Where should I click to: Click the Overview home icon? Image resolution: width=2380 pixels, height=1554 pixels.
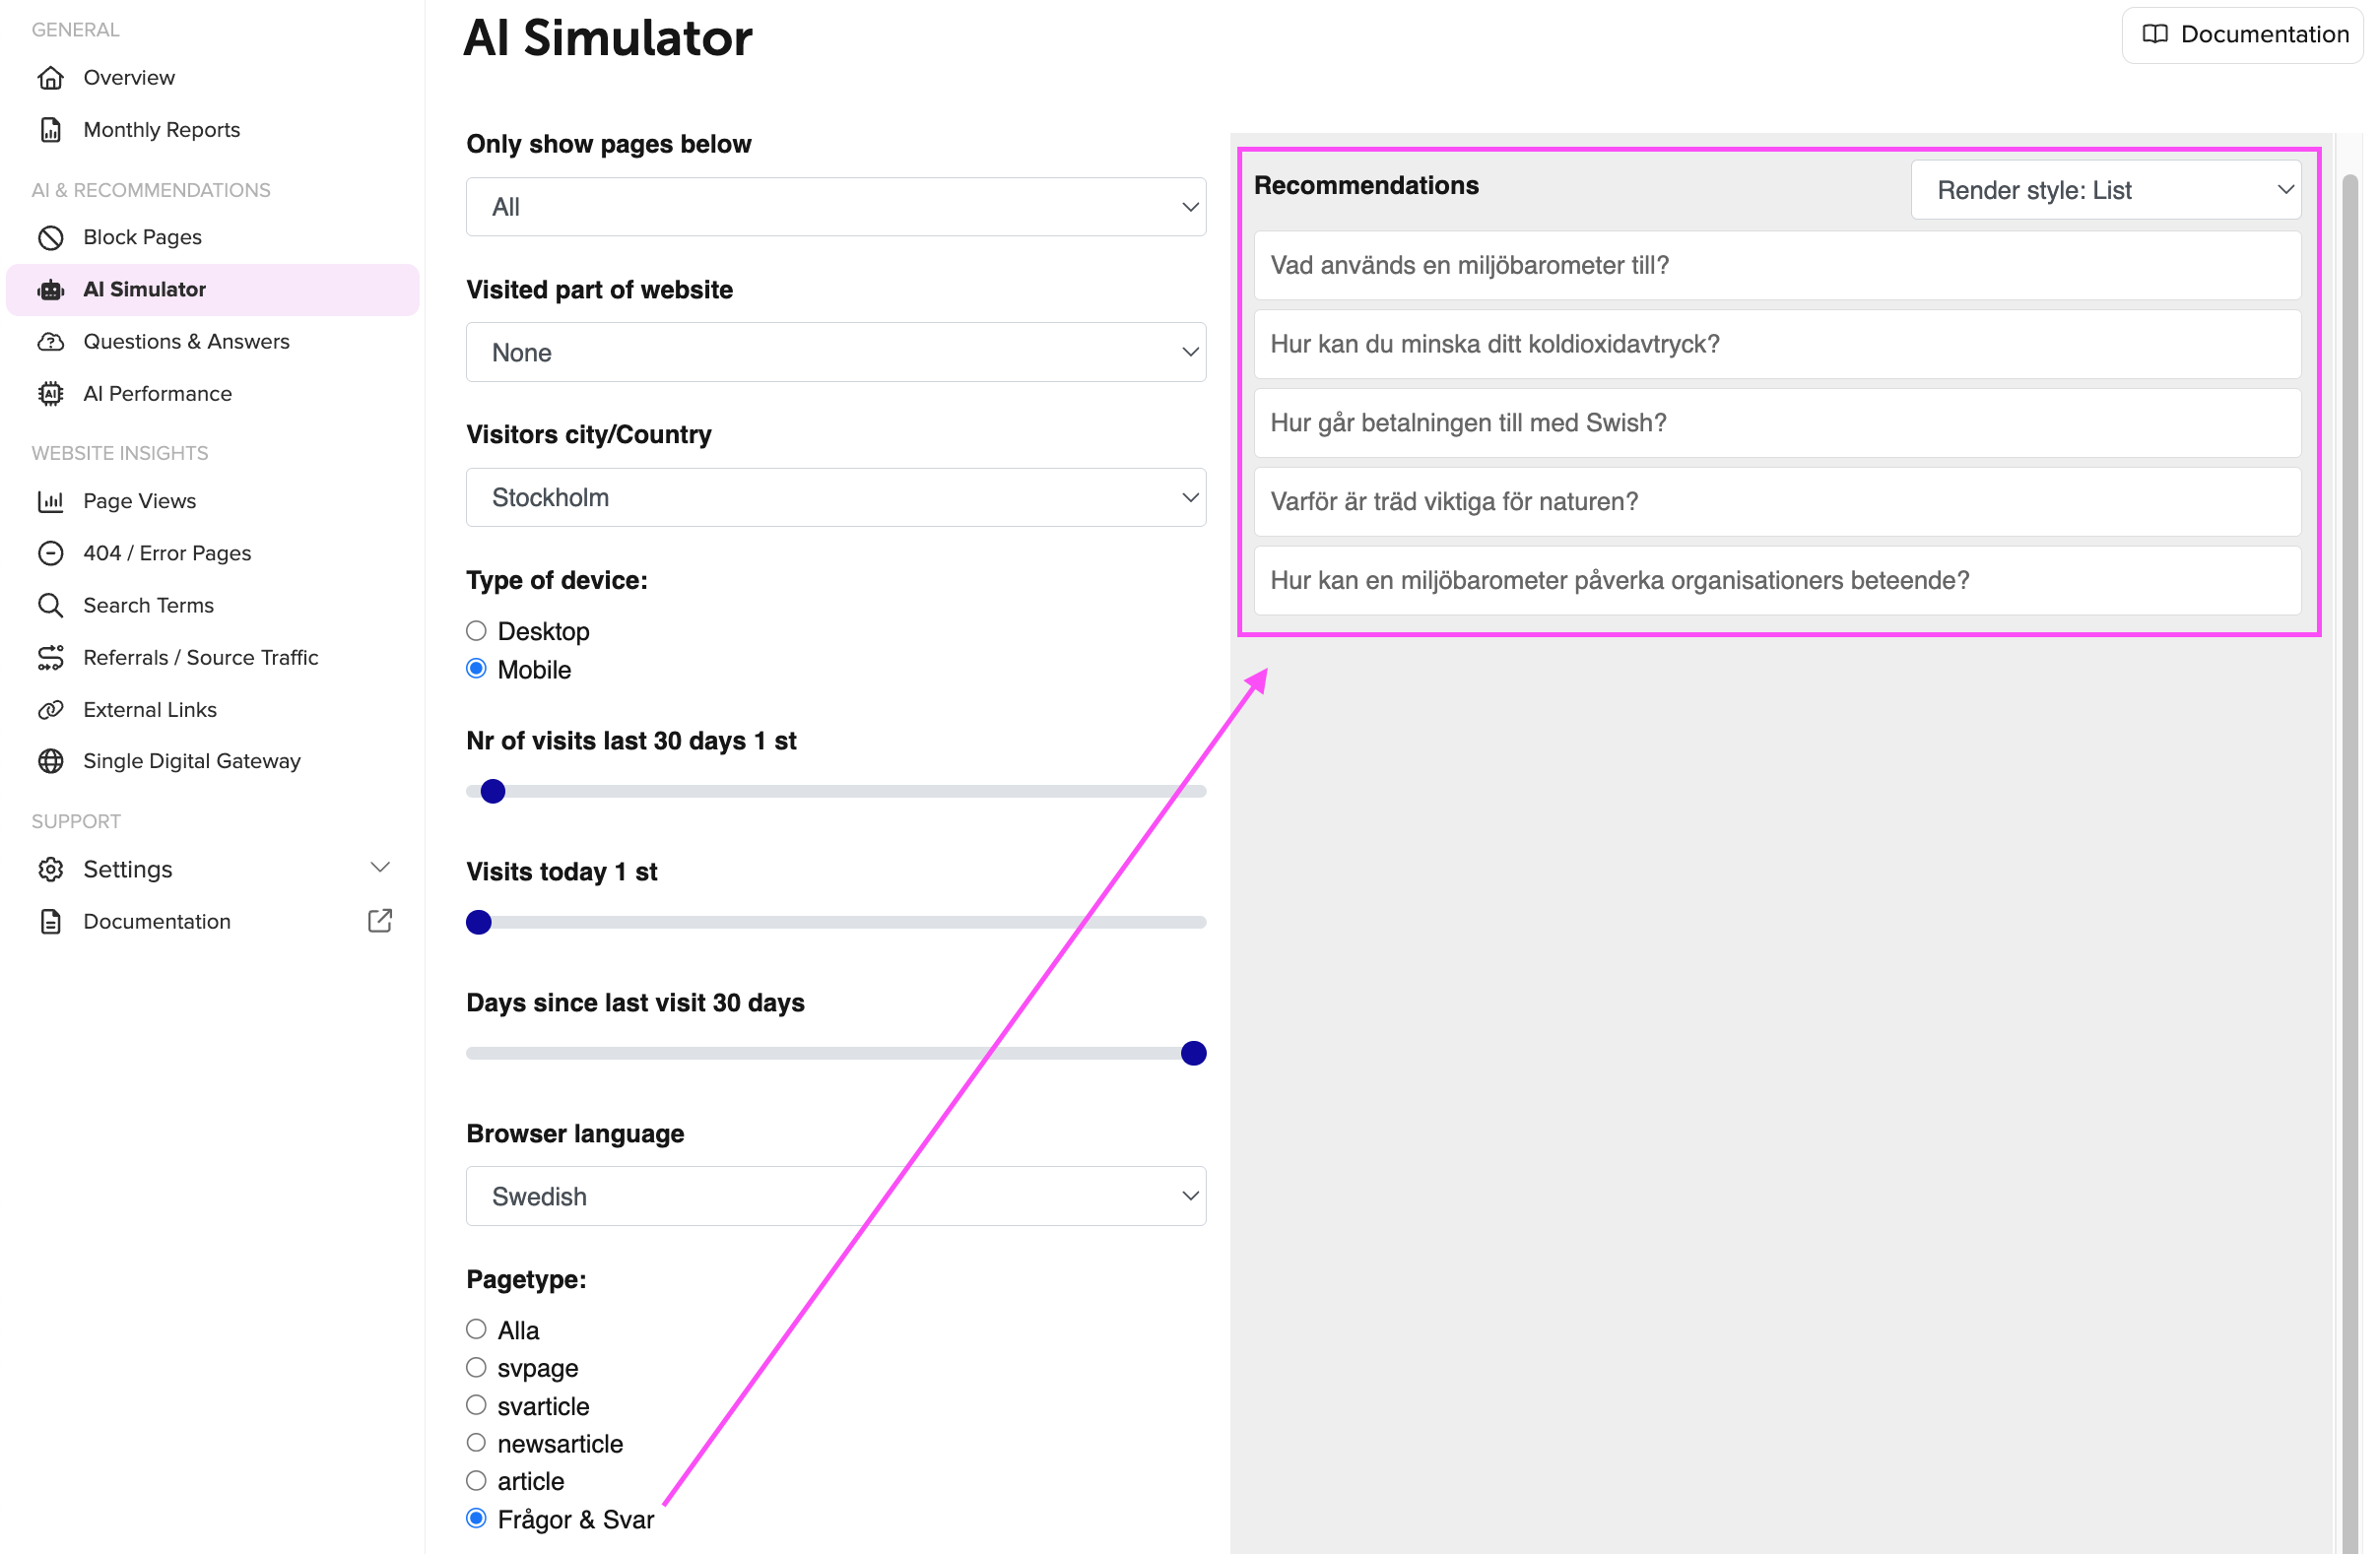tap(51, 78)
